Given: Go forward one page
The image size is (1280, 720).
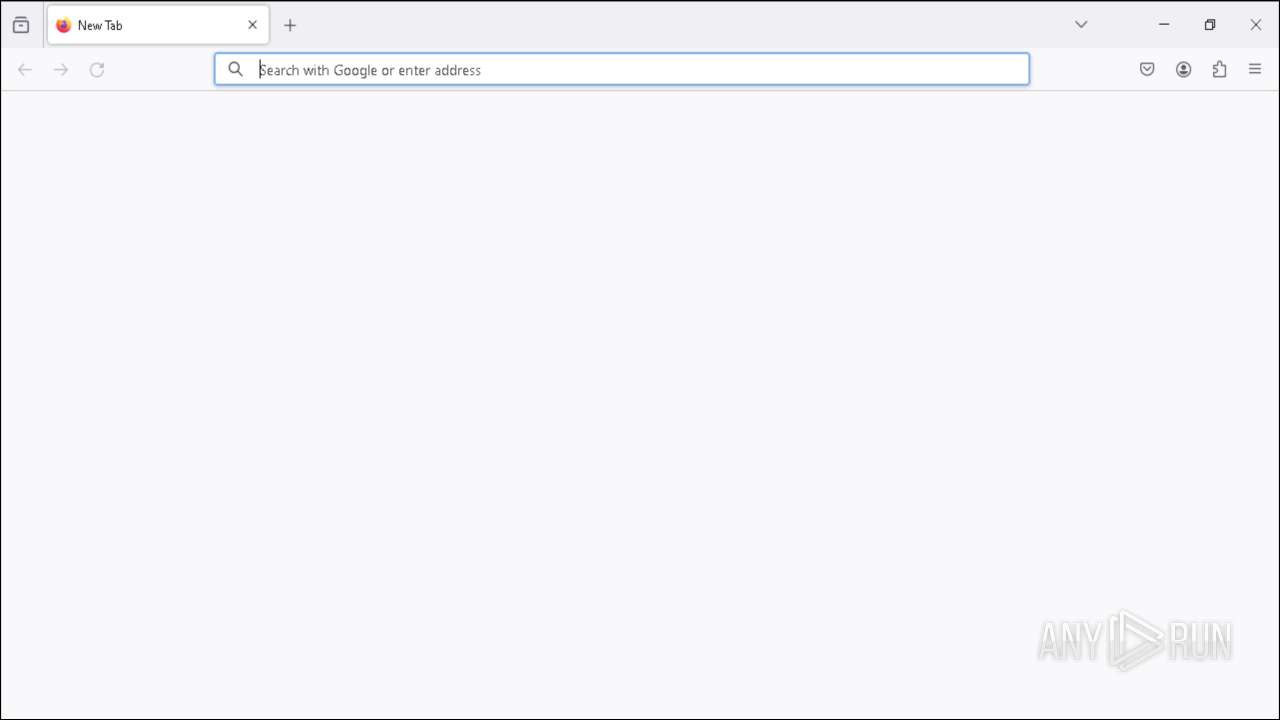Looking at the screenshot, I should 61,69.
